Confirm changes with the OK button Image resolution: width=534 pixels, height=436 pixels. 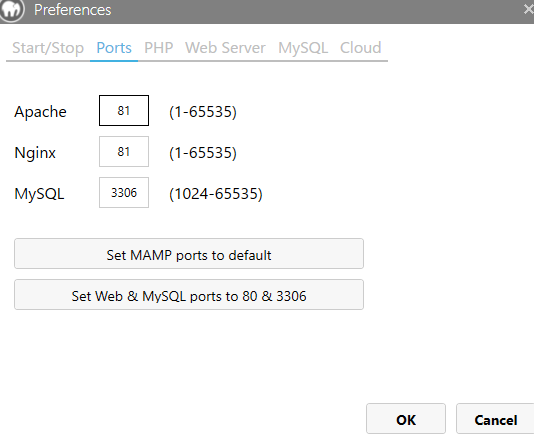coord(406,419)
